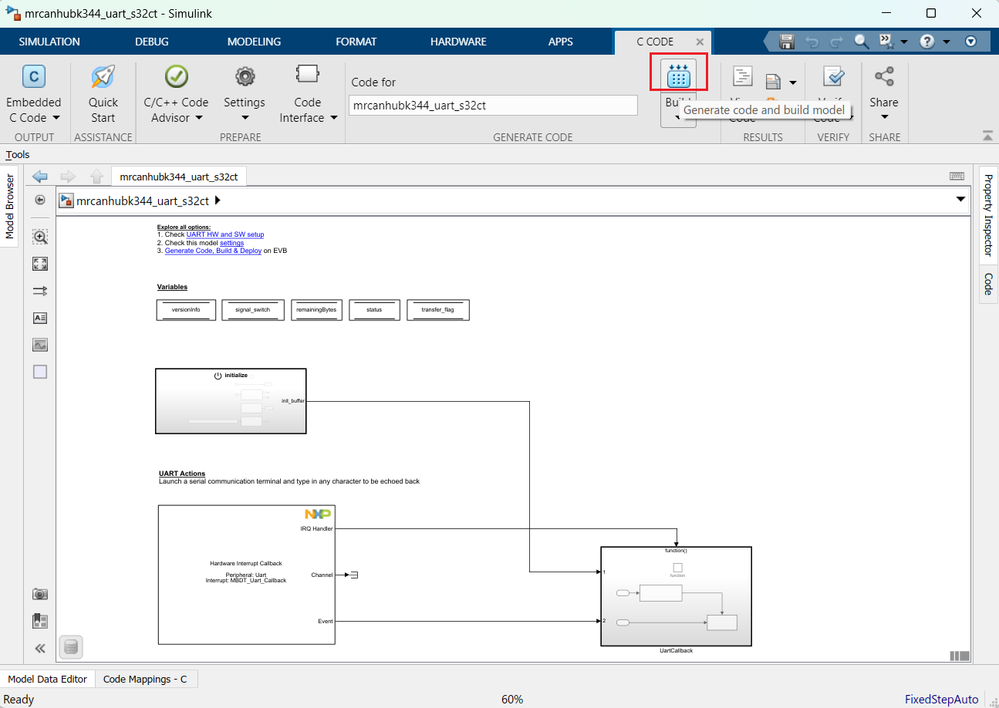Select the Annotation text tool icon

[x=40, y=317]
